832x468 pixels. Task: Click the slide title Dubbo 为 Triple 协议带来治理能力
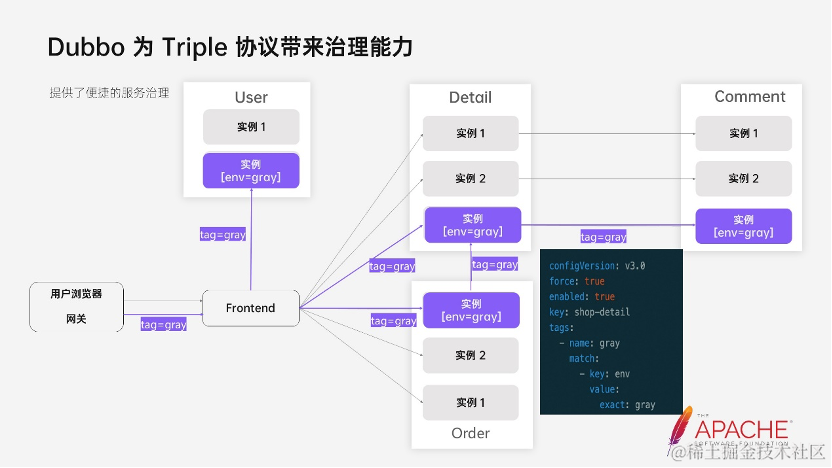(230, 47)
